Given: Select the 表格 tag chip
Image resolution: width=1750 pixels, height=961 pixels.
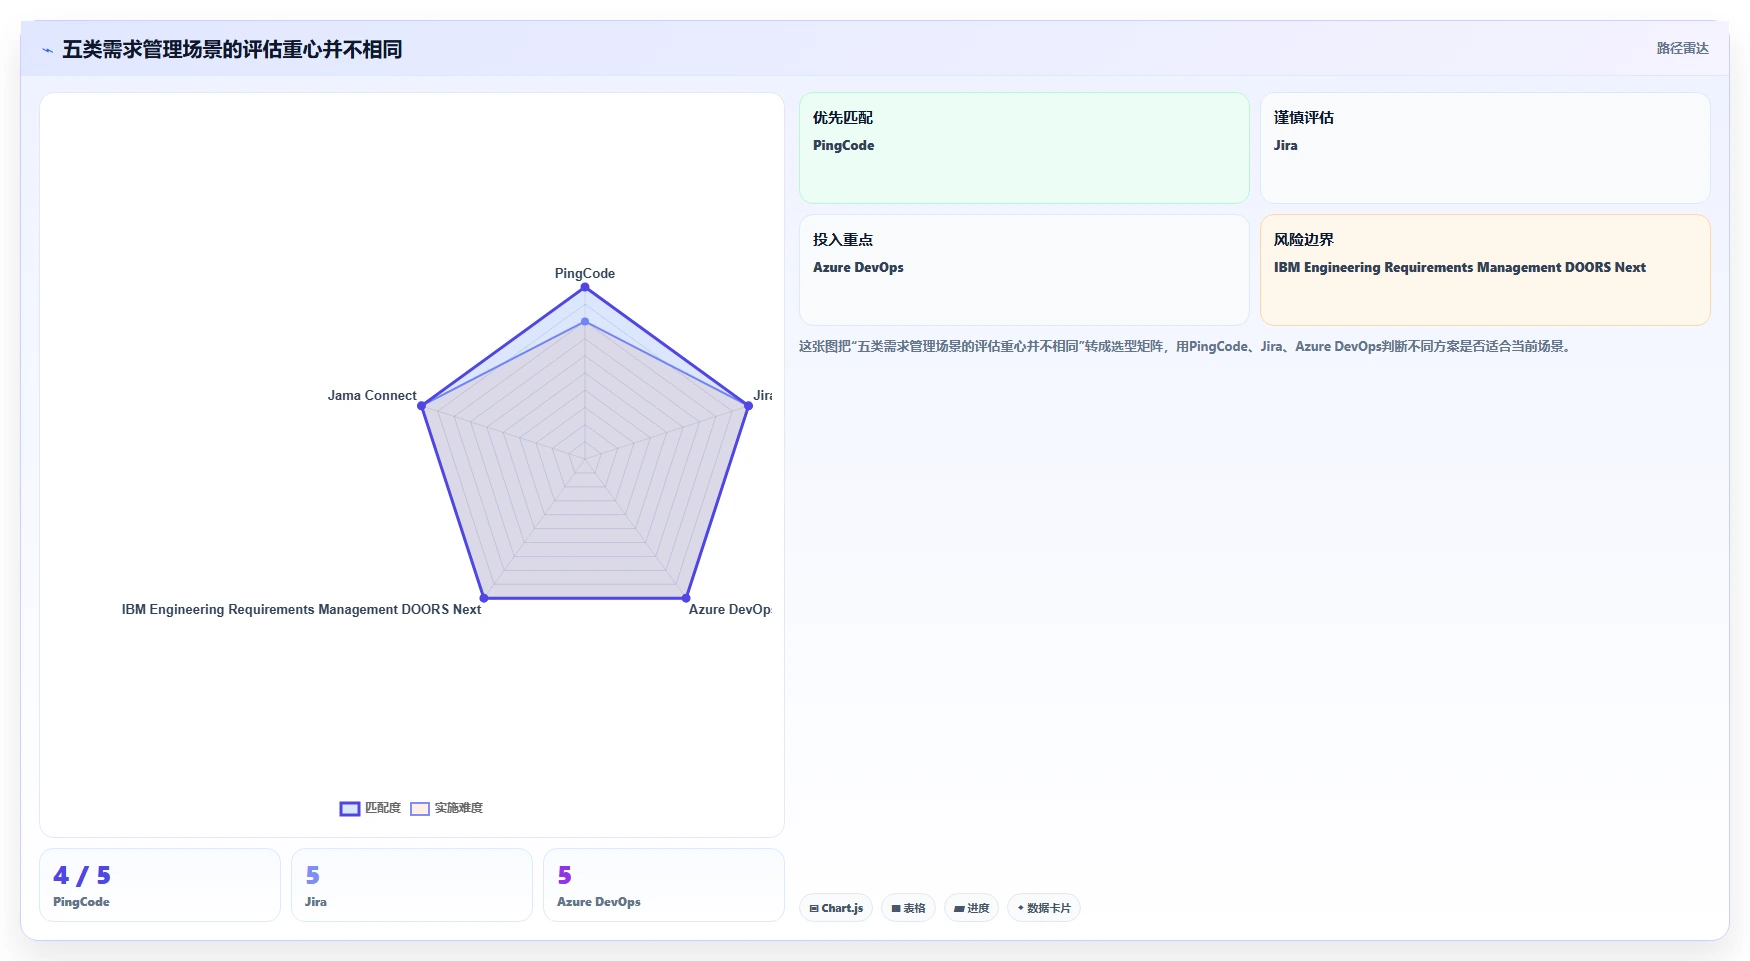Looking at the screenshot, I should click(908, 908).
